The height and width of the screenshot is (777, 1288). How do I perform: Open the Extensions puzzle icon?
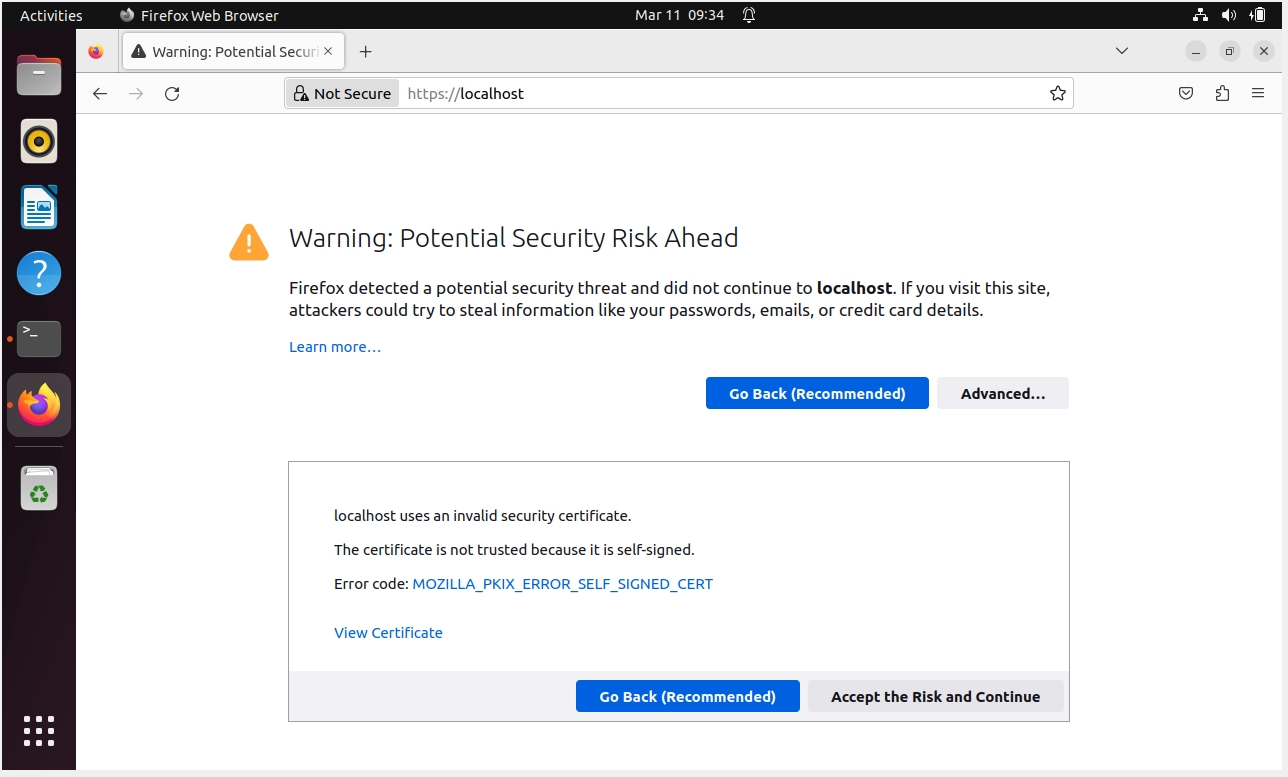(1222, 94)
